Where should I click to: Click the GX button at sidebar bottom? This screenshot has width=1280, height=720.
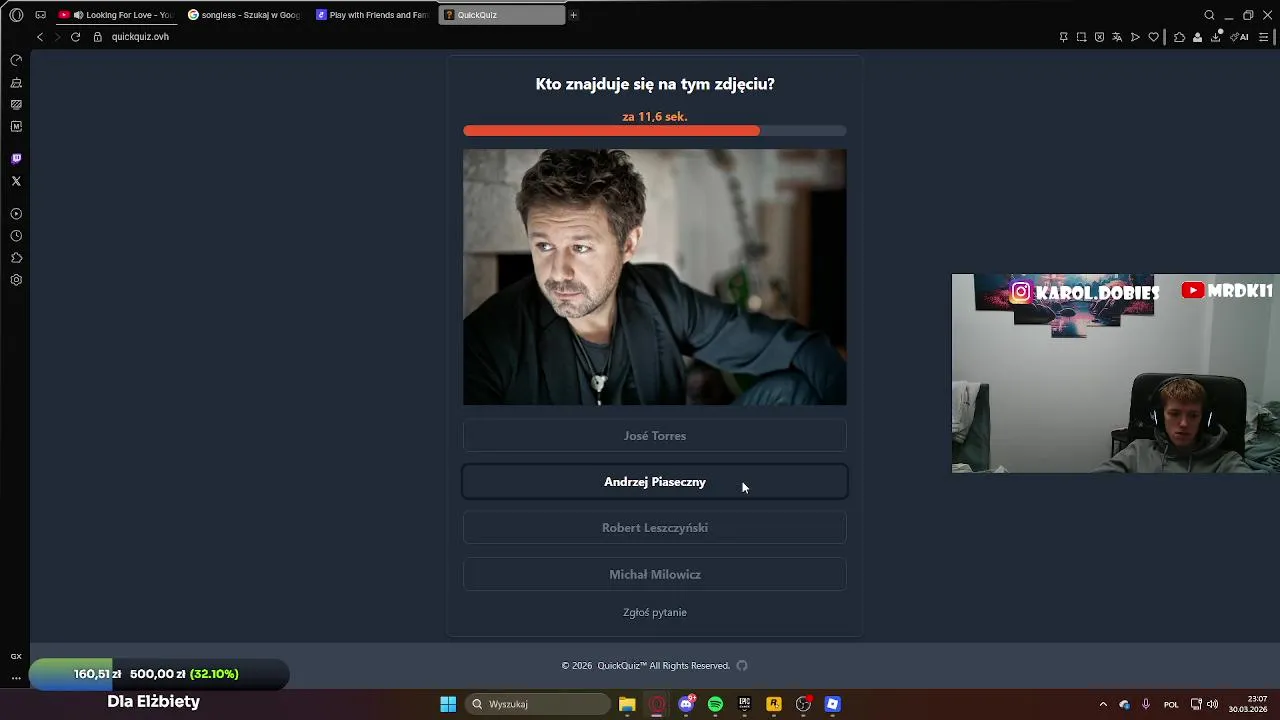[x=16, y=656]
